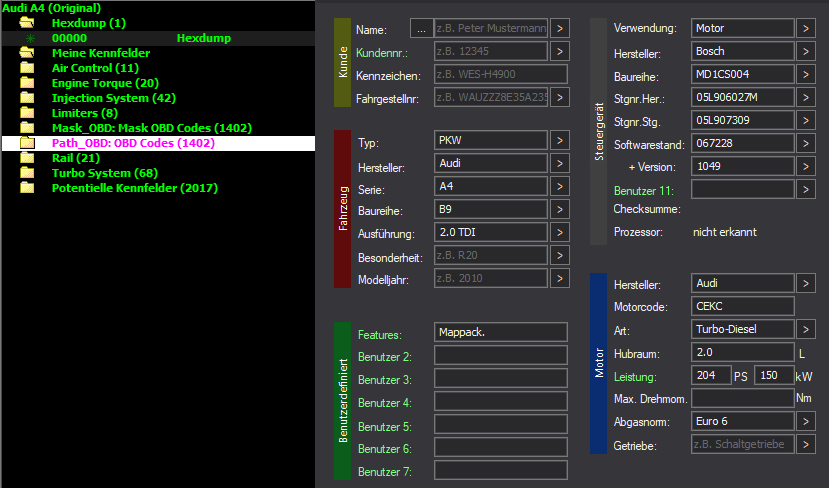Click the Max. Drehmom. input field
Screen dimensions: 829x488
[742, 398]
